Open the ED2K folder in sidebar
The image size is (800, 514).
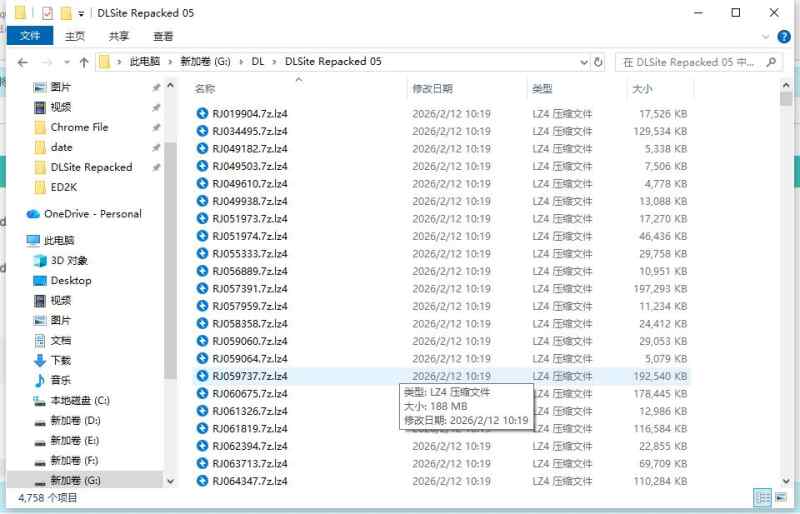tap(63, 187)
